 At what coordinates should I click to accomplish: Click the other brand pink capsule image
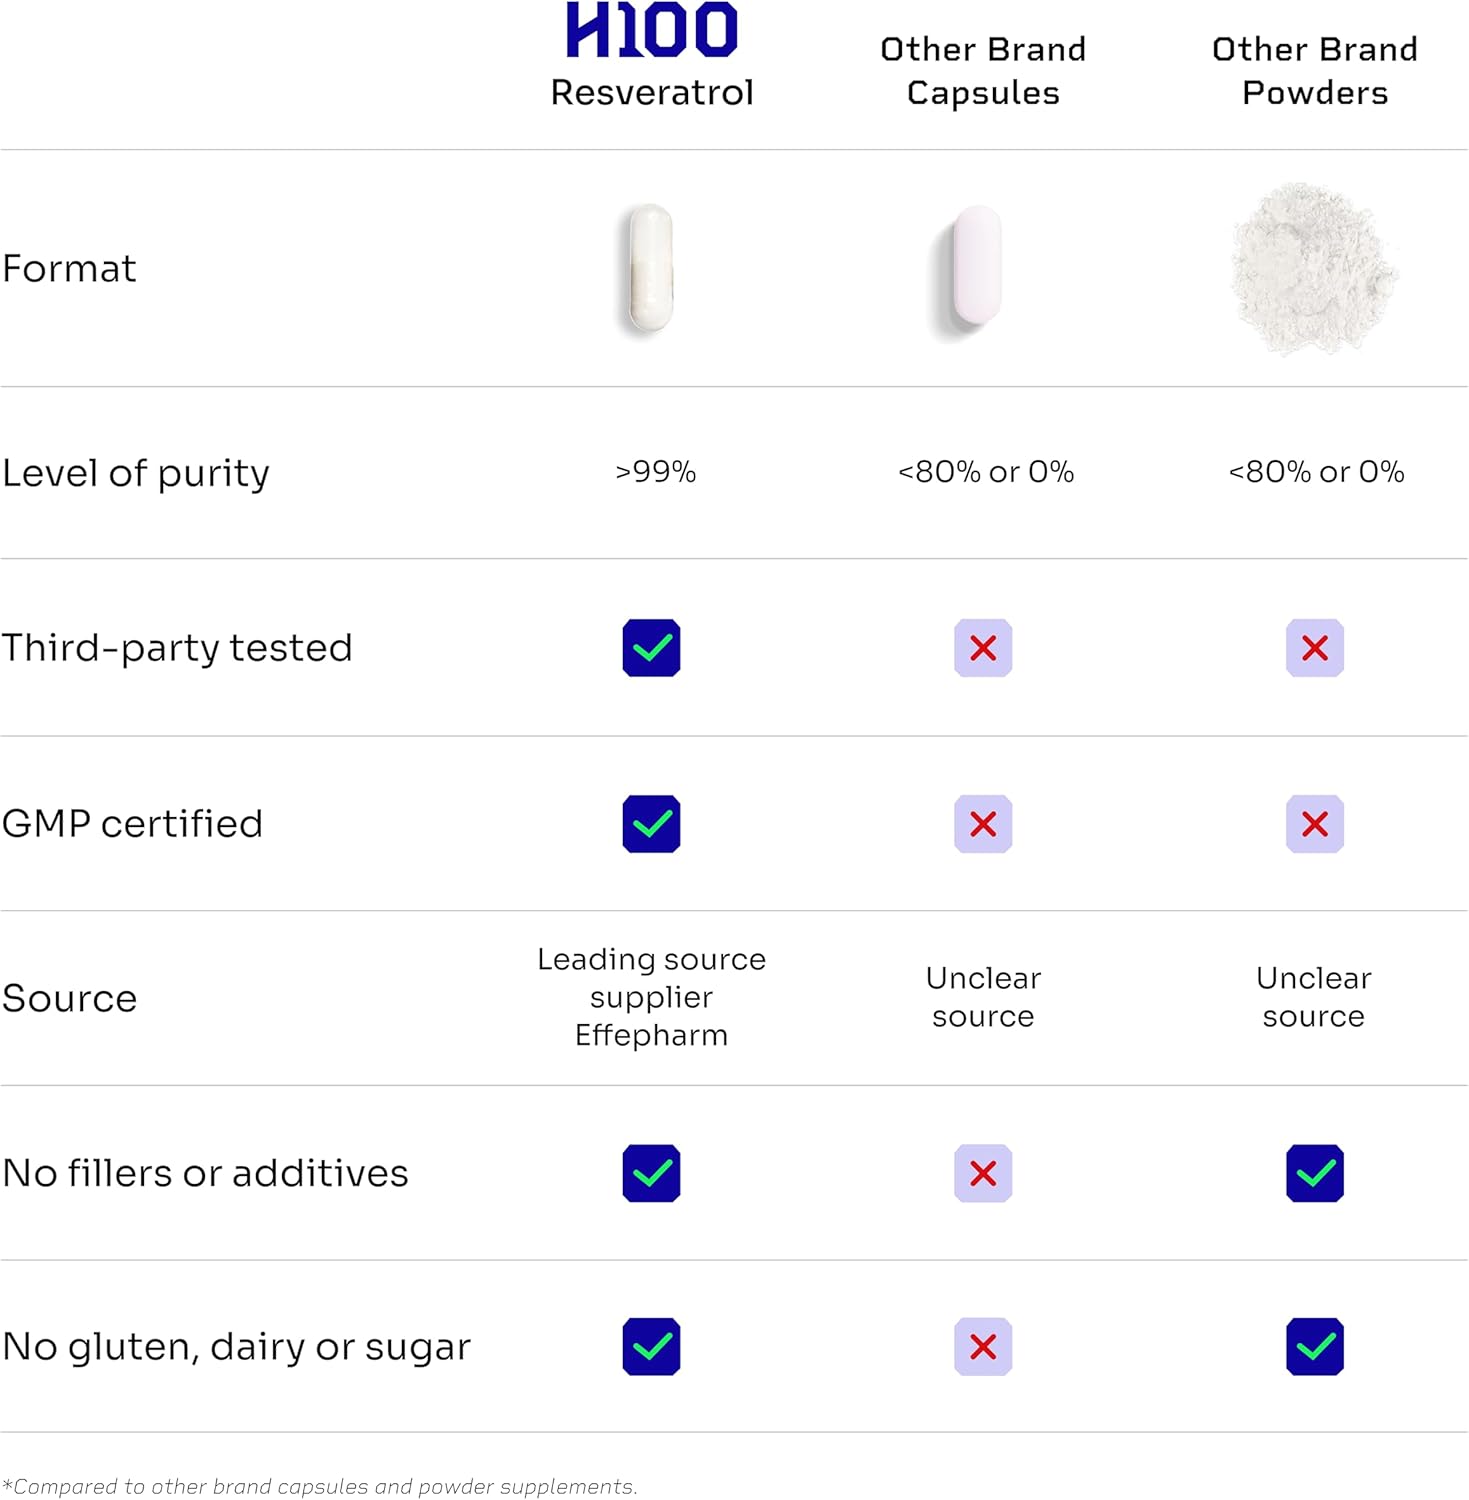(x=976, y=268)
